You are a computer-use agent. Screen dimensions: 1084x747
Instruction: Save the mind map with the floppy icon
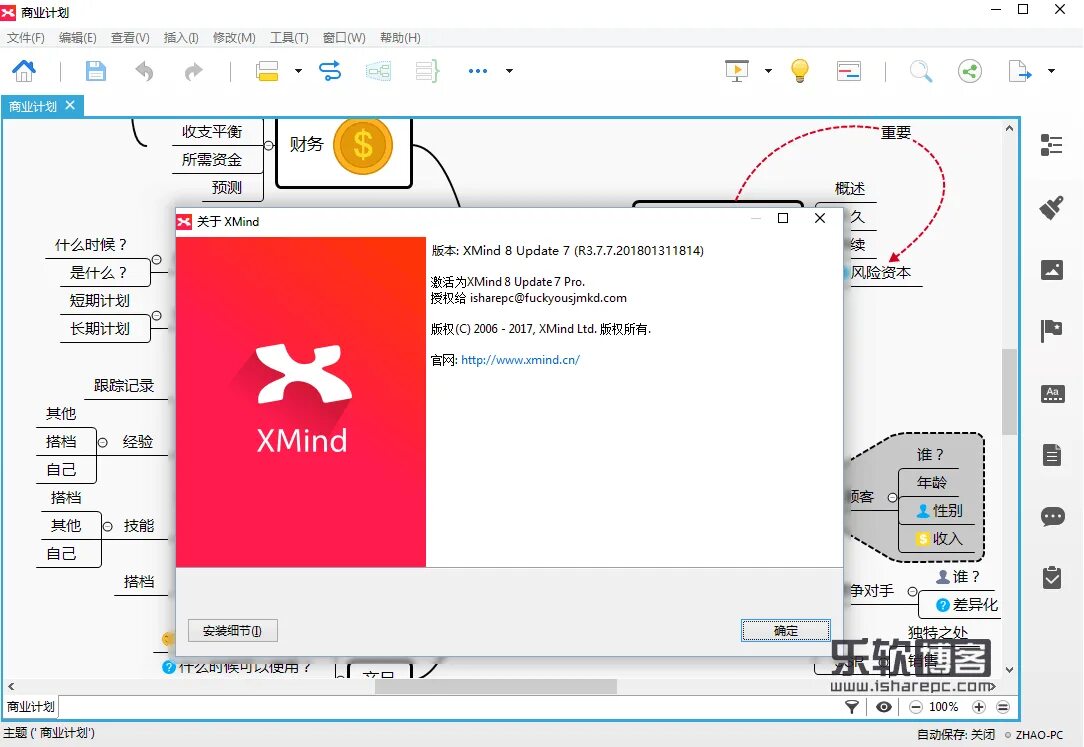pyautogui.click(x=95, y=70)
